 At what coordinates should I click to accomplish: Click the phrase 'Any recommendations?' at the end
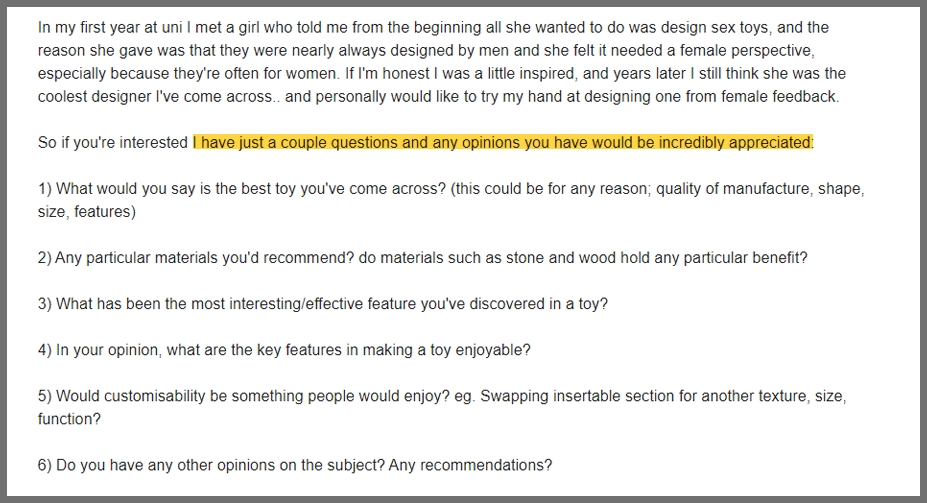(471, 465)
